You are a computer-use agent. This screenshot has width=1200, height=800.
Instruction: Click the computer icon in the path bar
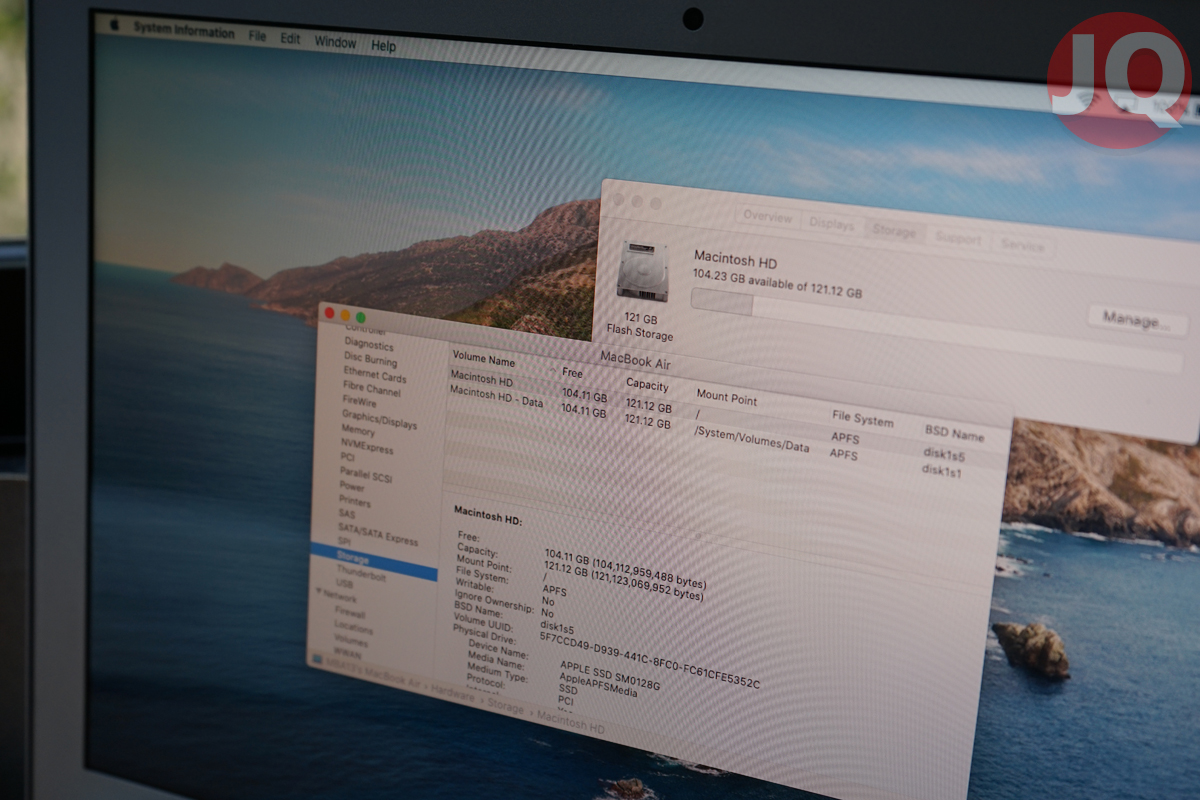(x=318, y=660)
